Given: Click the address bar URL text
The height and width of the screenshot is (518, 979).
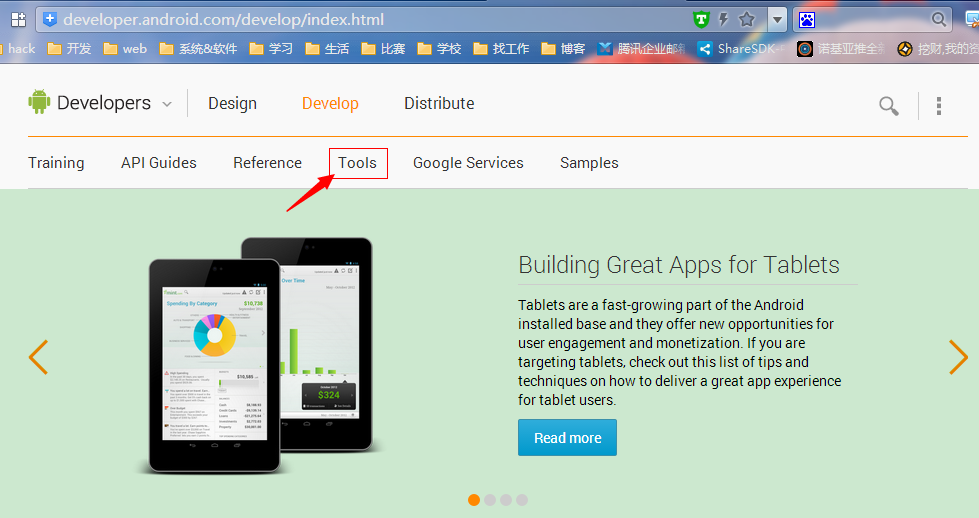Looking at the screenshot, I should coord(224,19).
